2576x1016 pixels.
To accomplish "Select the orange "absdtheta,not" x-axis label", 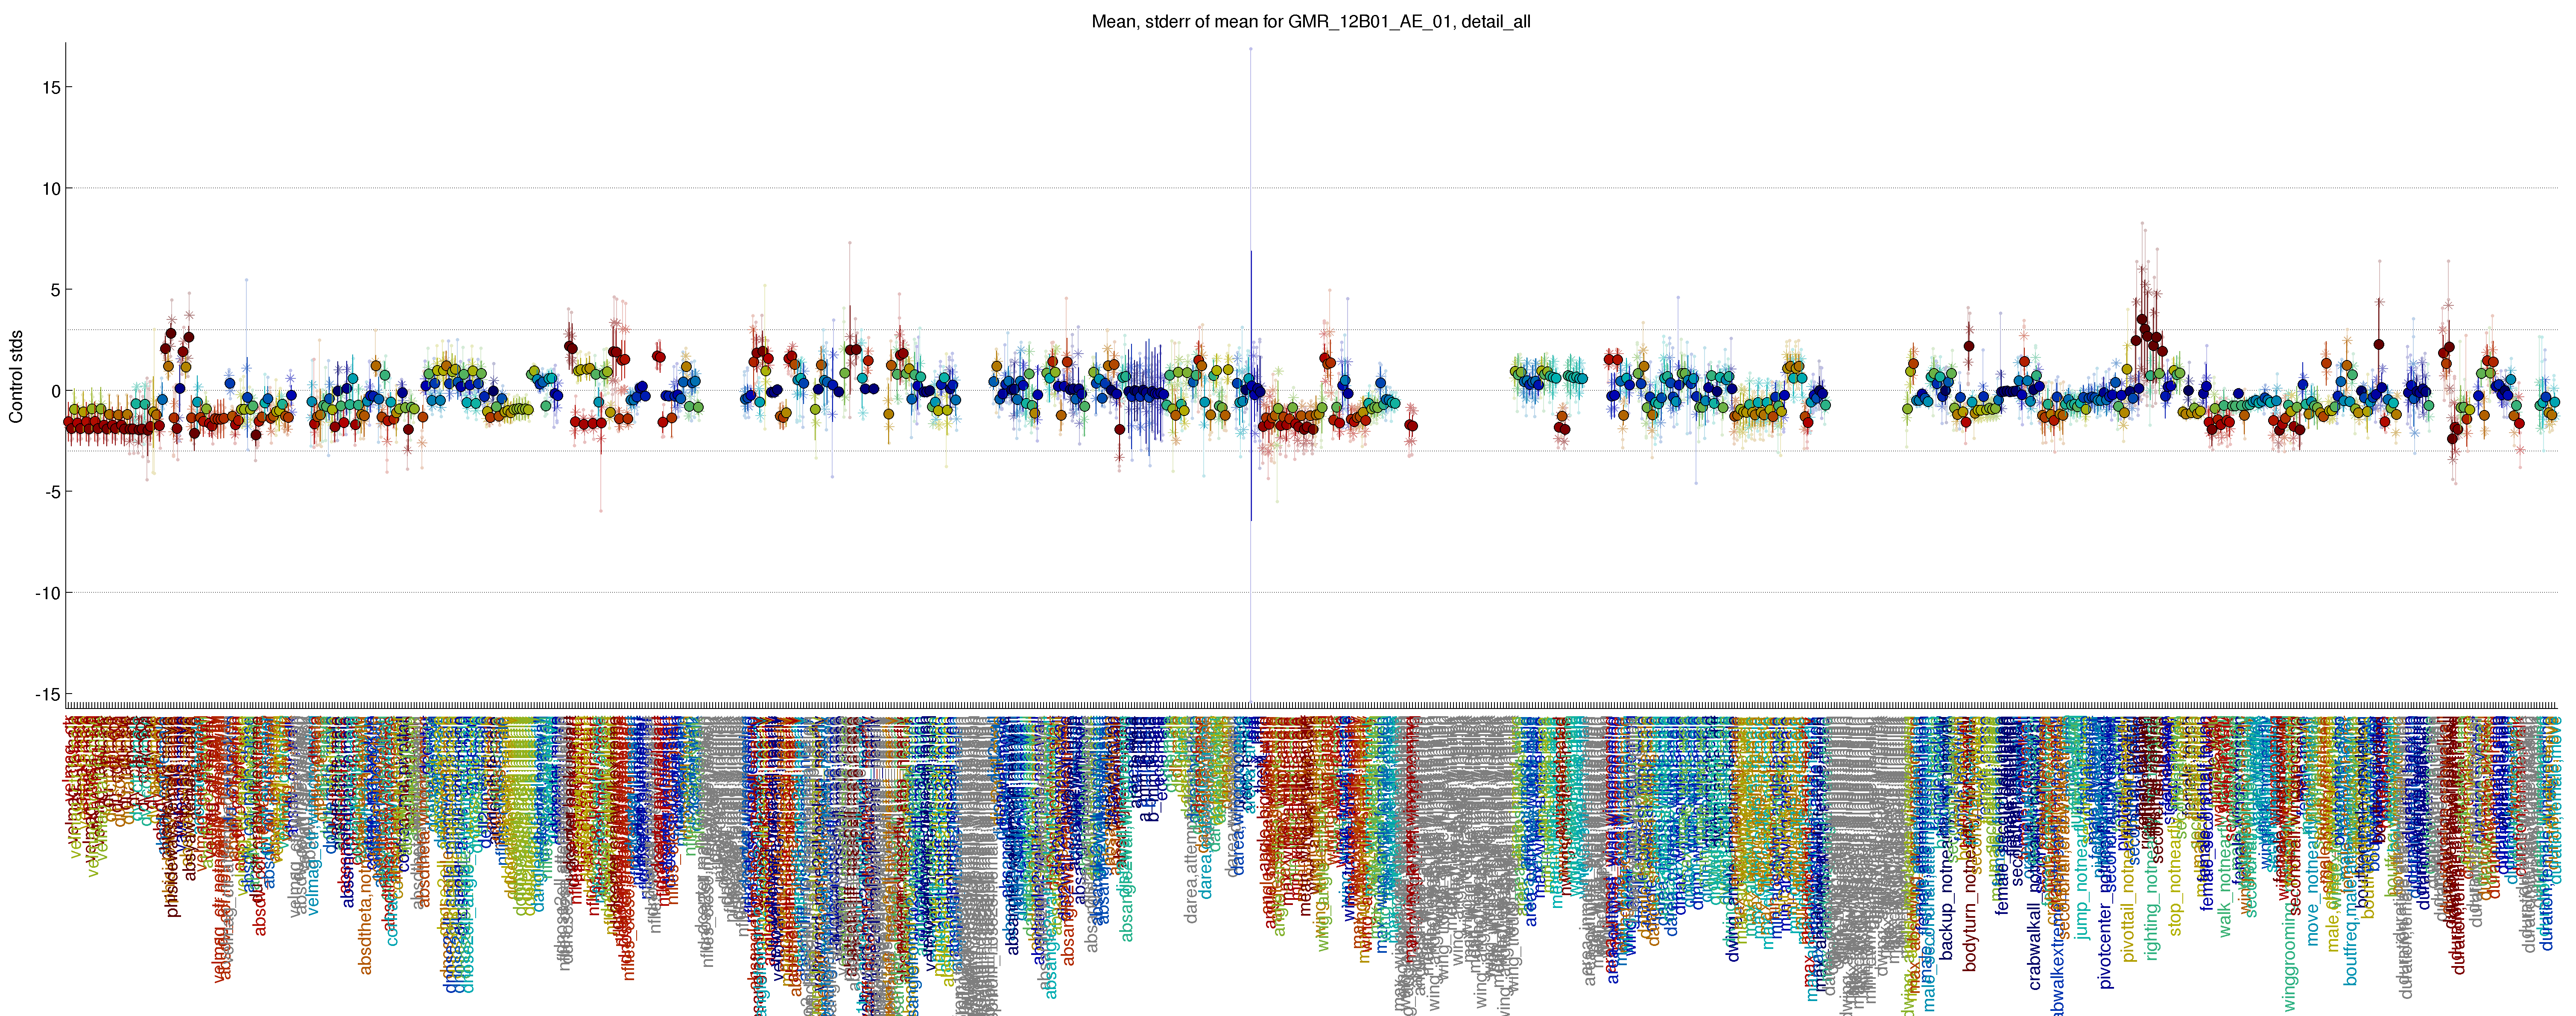I will (x=365, y=922).
